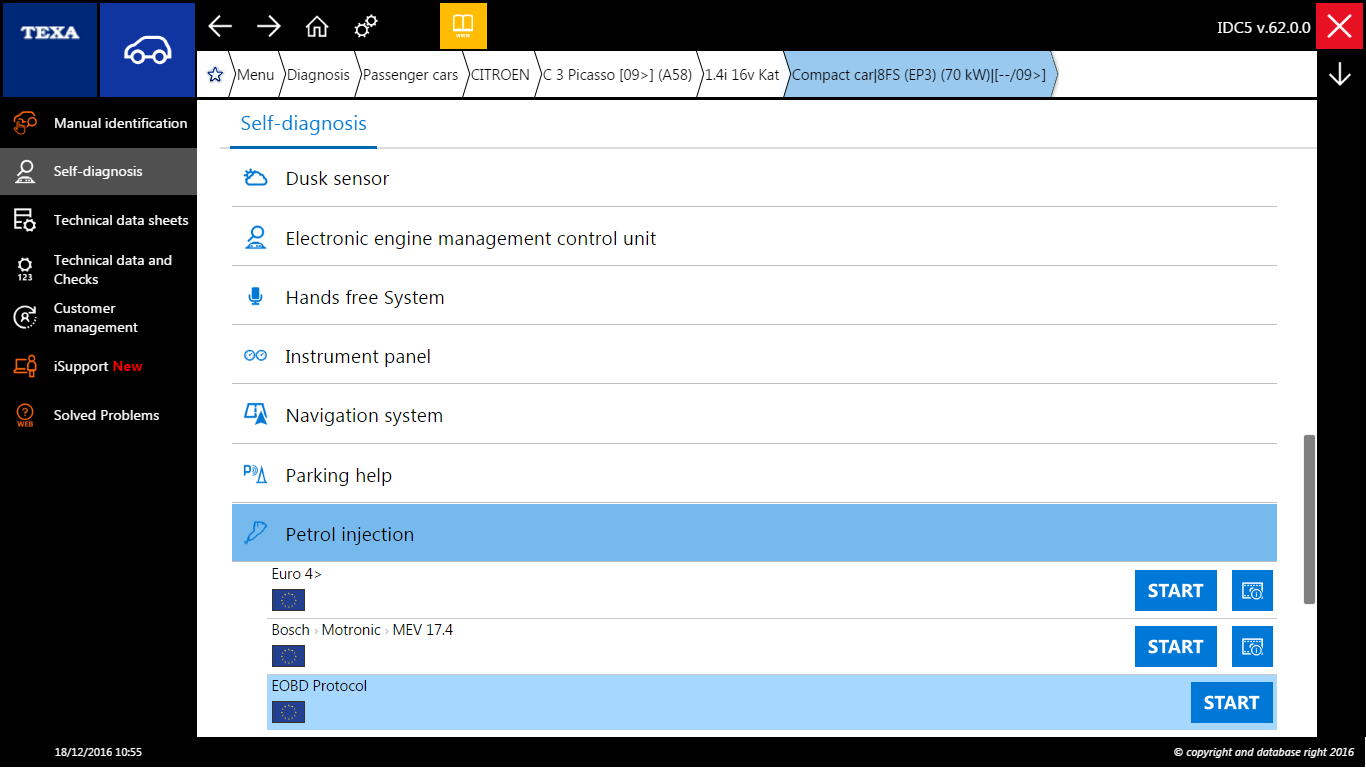
Task: Go to Menu breadcrumb
Action: point(255,75)
